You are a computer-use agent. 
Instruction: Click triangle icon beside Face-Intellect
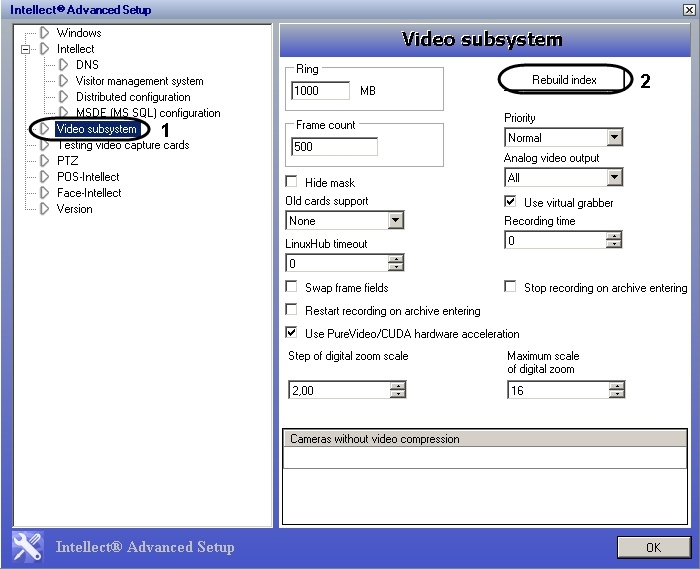coord(44,193)
